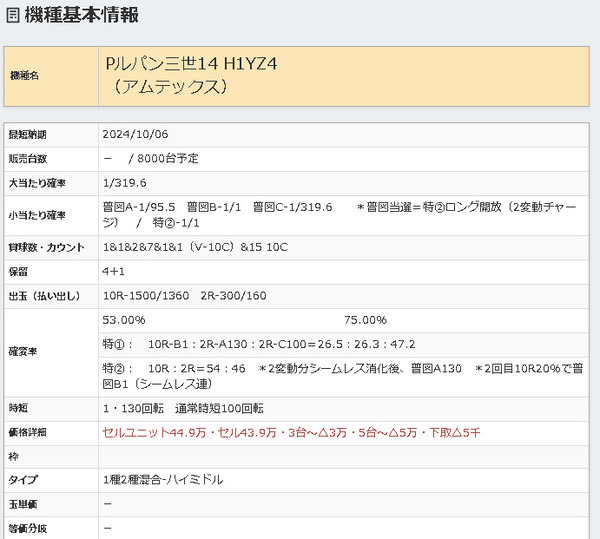600x539 pixels.
Task: Click the 最短納期 row label
Action: coord(28,135)
